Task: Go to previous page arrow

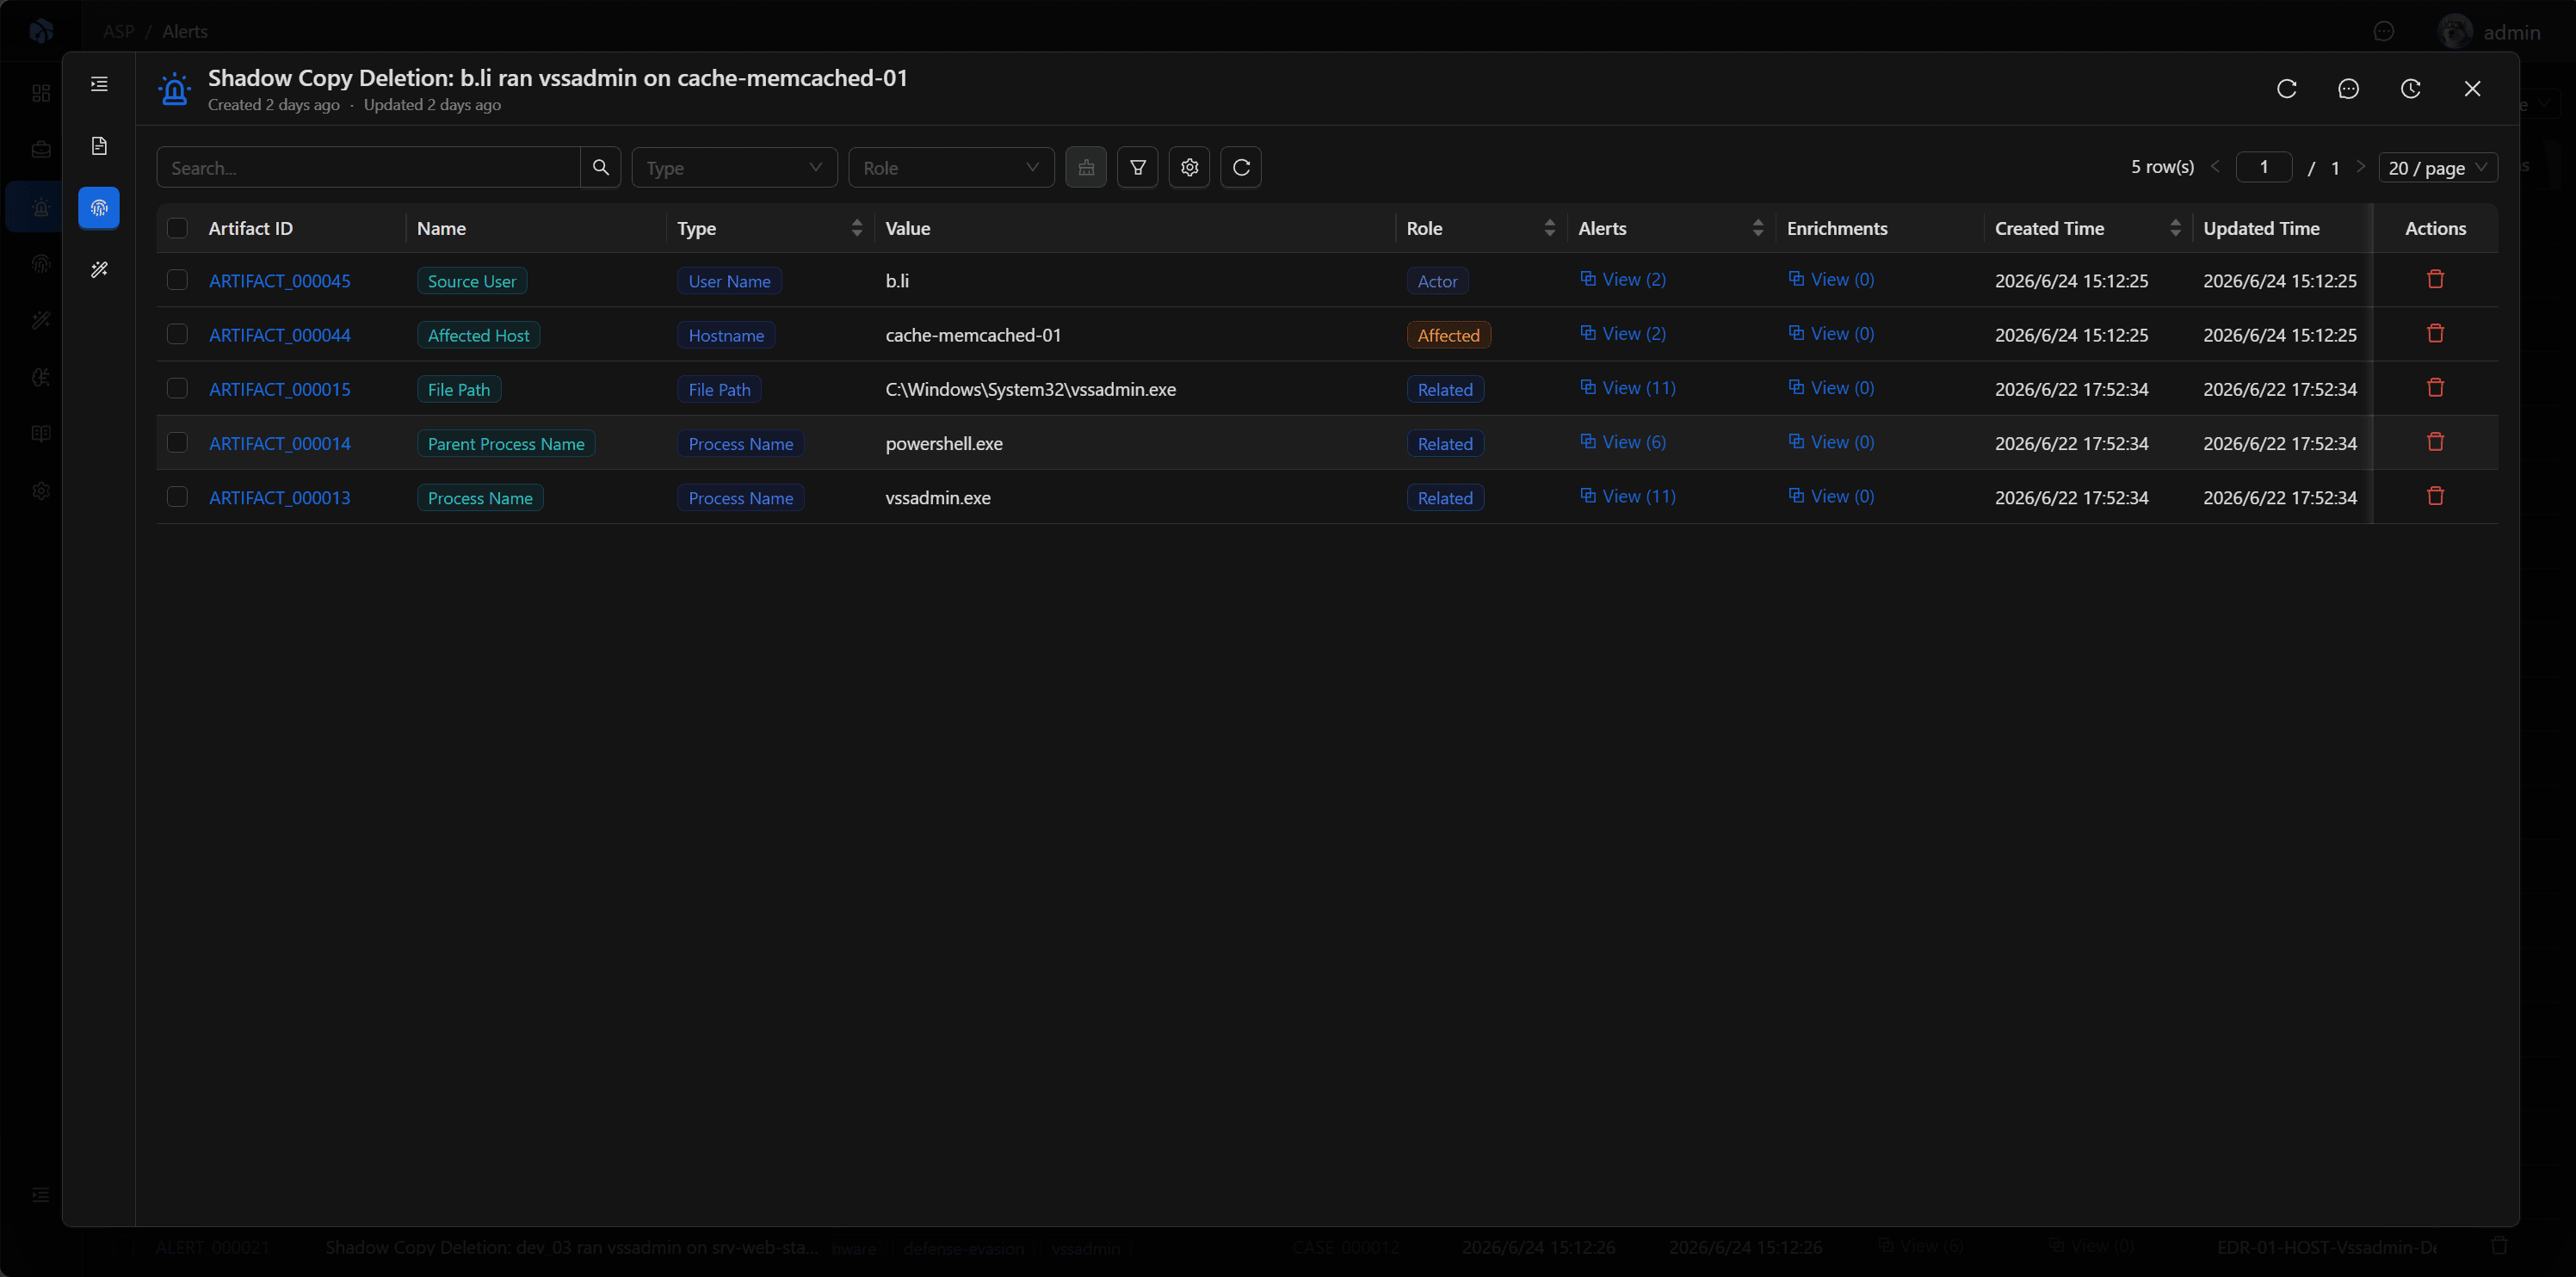Action: [2215, 167]
